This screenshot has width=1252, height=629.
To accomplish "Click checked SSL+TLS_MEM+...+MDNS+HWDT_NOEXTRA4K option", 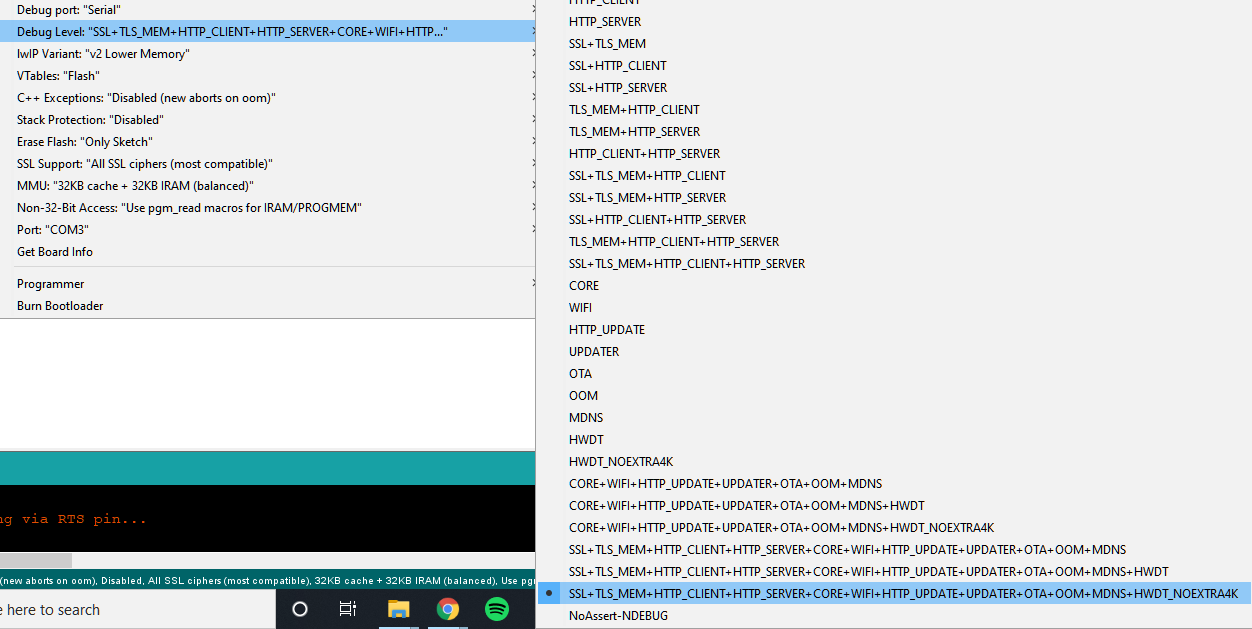I will tap(894, 594).
